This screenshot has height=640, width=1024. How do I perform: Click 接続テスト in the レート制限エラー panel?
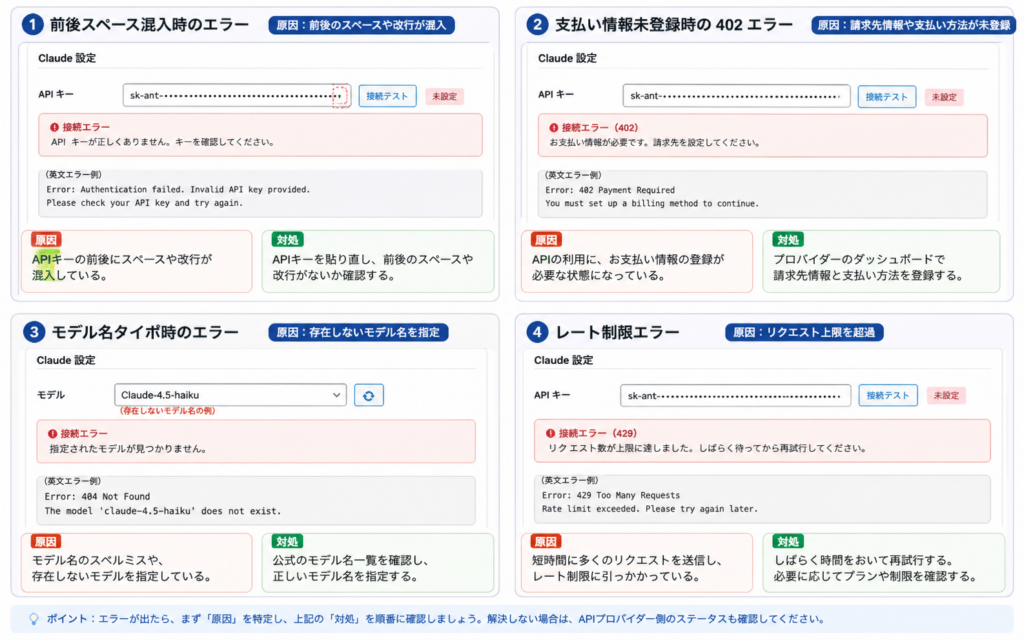click(x=888, y=395)
